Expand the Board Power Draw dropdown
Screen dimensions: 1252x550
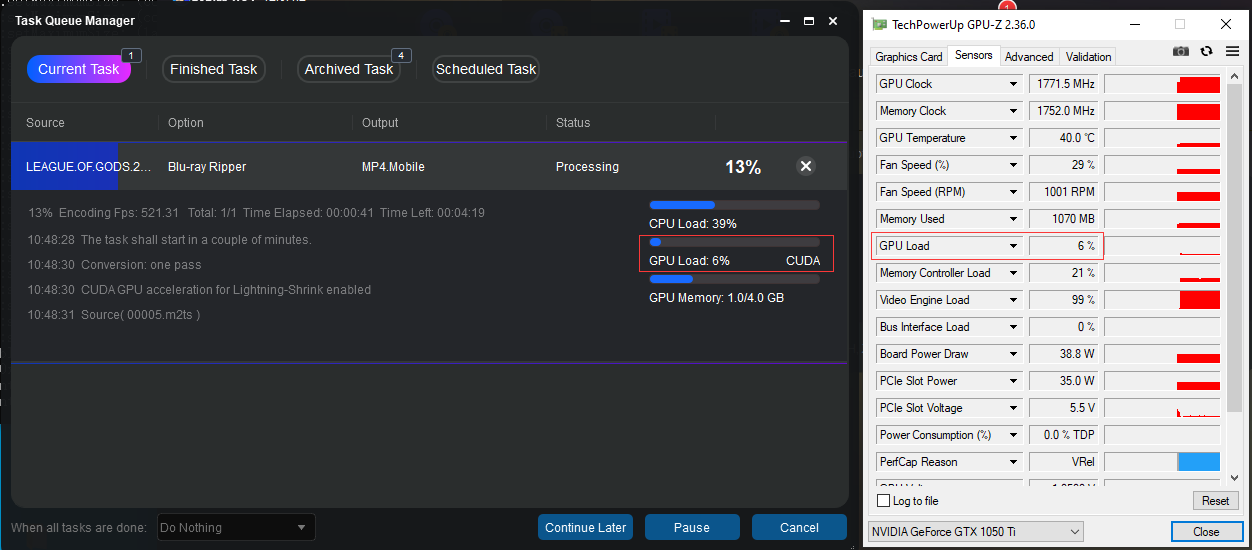pyautogui.click(x=1013, y=354)
